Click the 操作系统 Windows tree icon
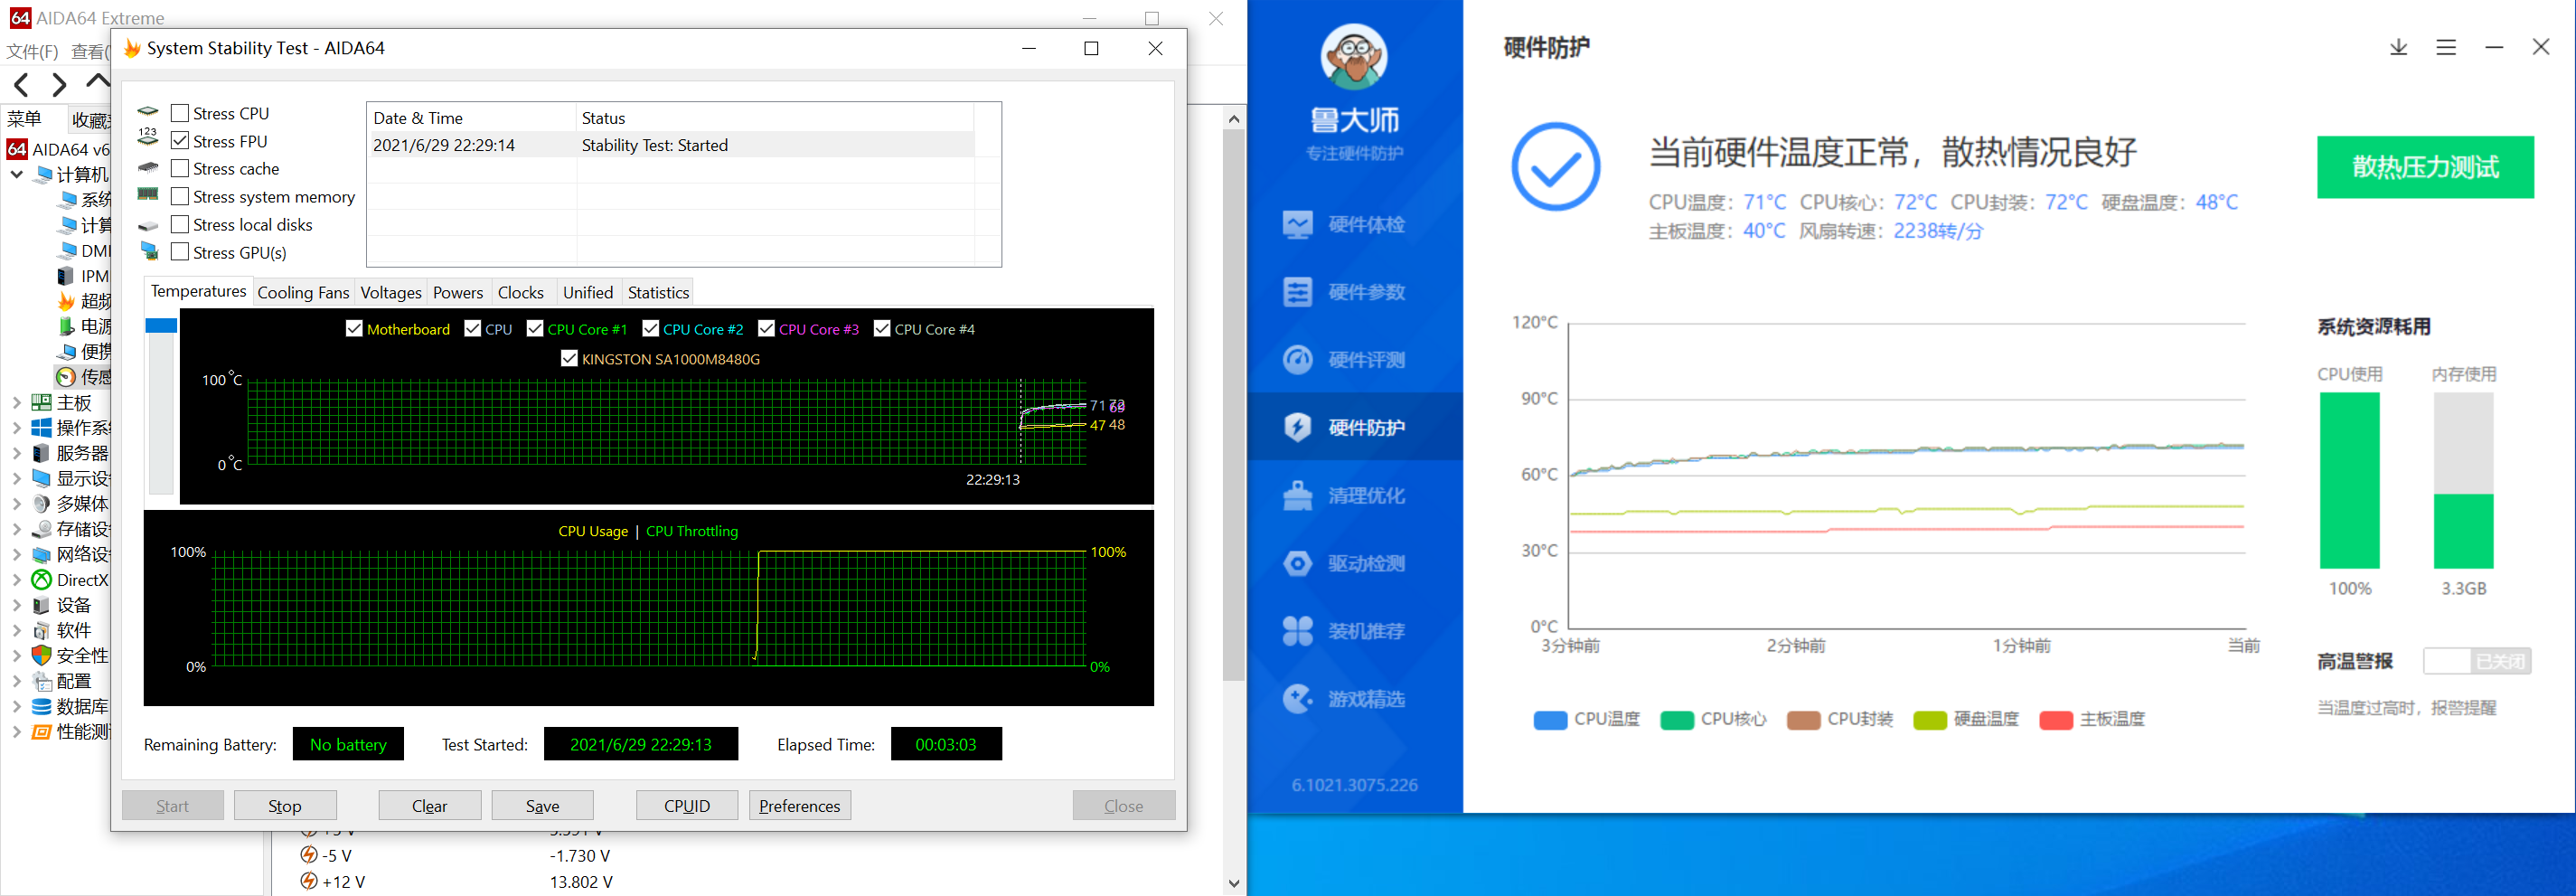Screen dimensions: 2576x896 tap(41, 428)
